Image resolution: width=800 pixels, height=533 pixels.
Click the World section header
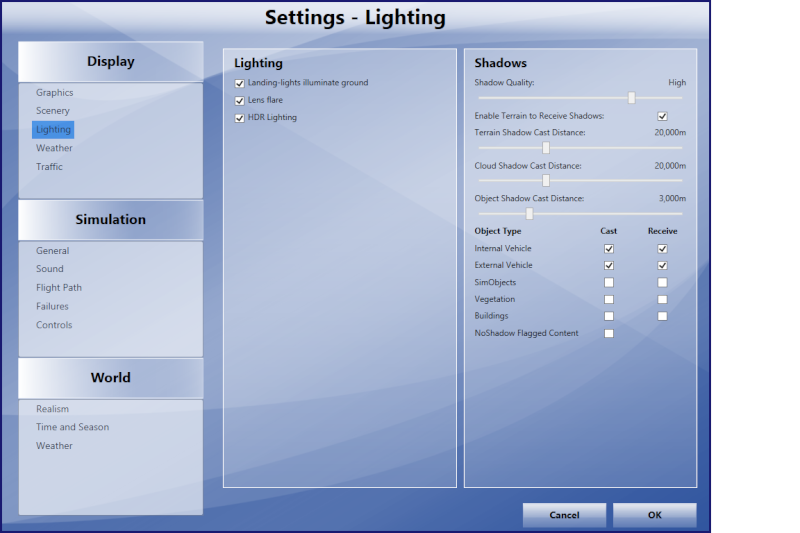(111, 378)
